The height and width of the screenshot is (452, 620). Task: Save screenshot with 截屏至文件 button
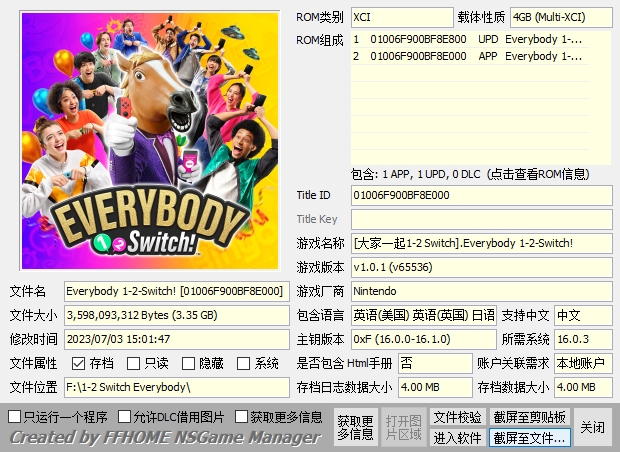tap(529, 438)
